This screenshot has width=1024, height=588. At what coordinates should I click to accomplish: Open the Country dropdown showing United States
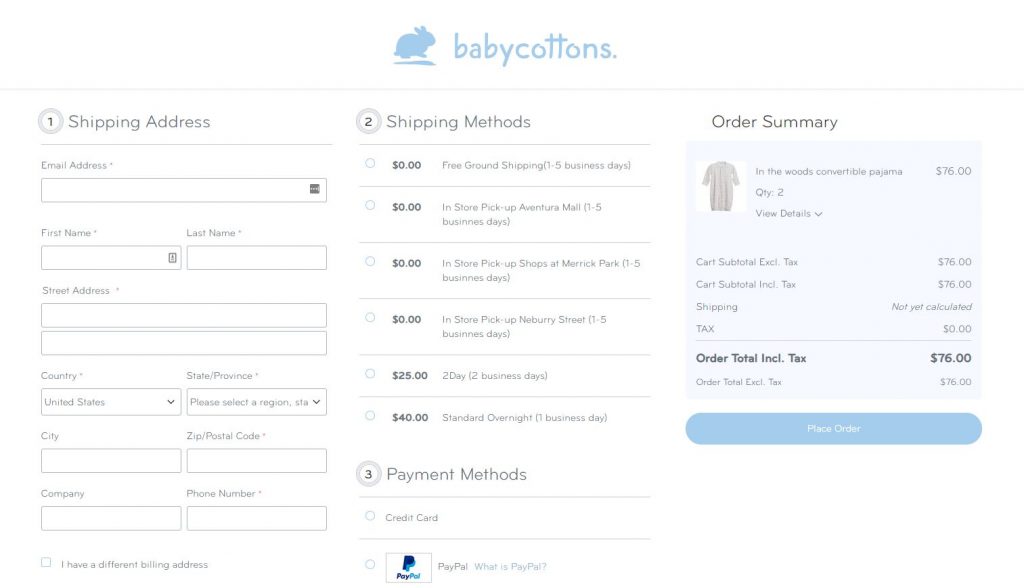click(x=111, y=402)
